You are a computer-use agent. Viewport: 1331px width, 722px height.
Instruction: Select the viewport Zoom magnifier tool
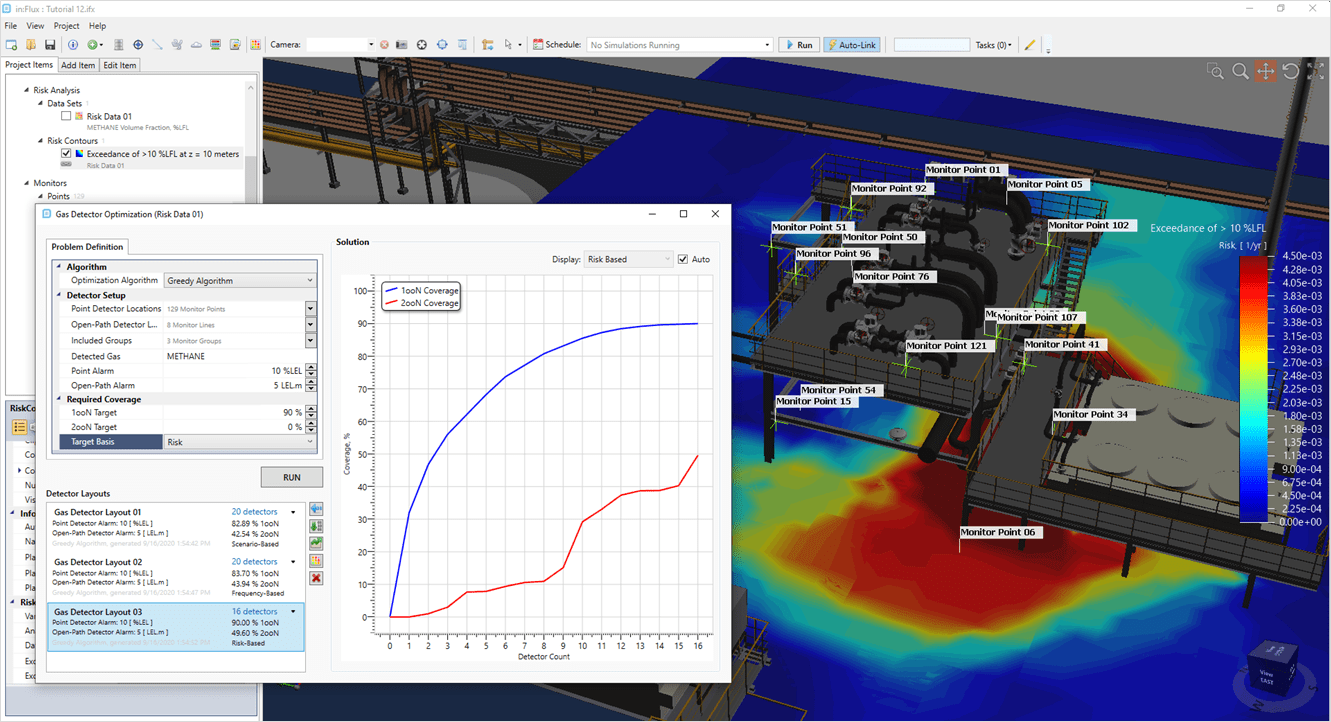click(1240, 71)
